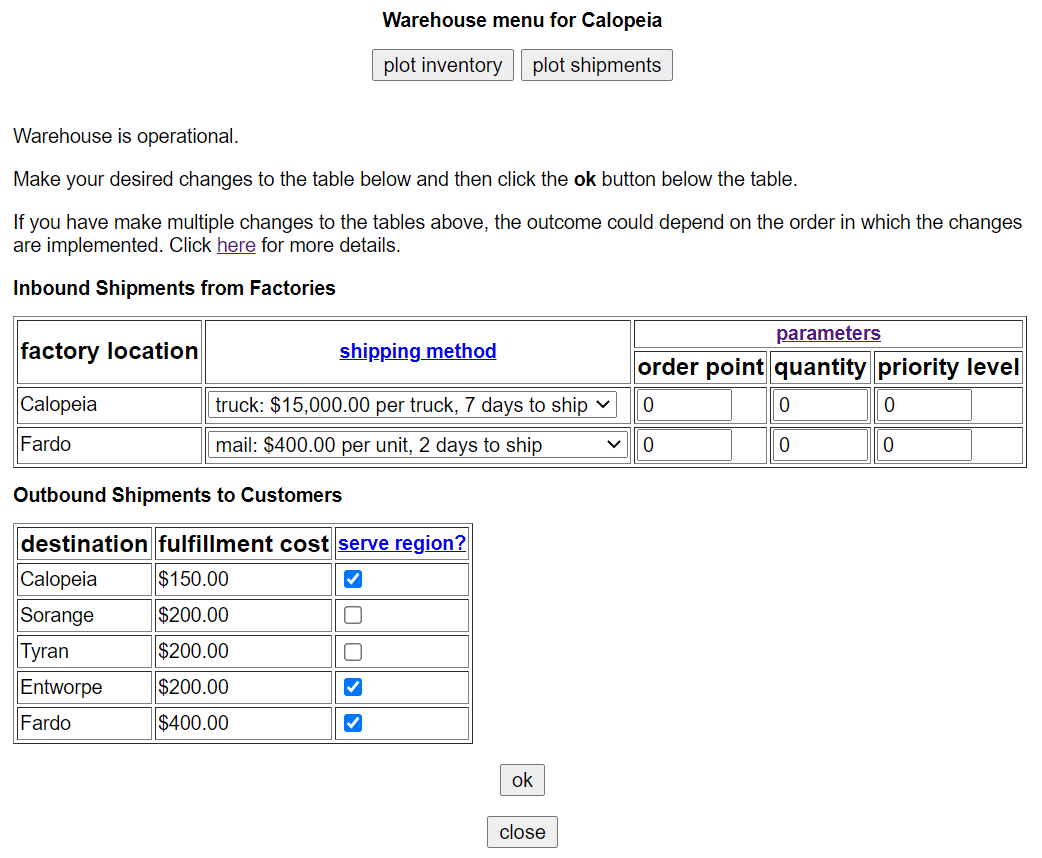Click the plot inventory button
The height and width of the screenshot is (858, 1042).
(443, 65)
